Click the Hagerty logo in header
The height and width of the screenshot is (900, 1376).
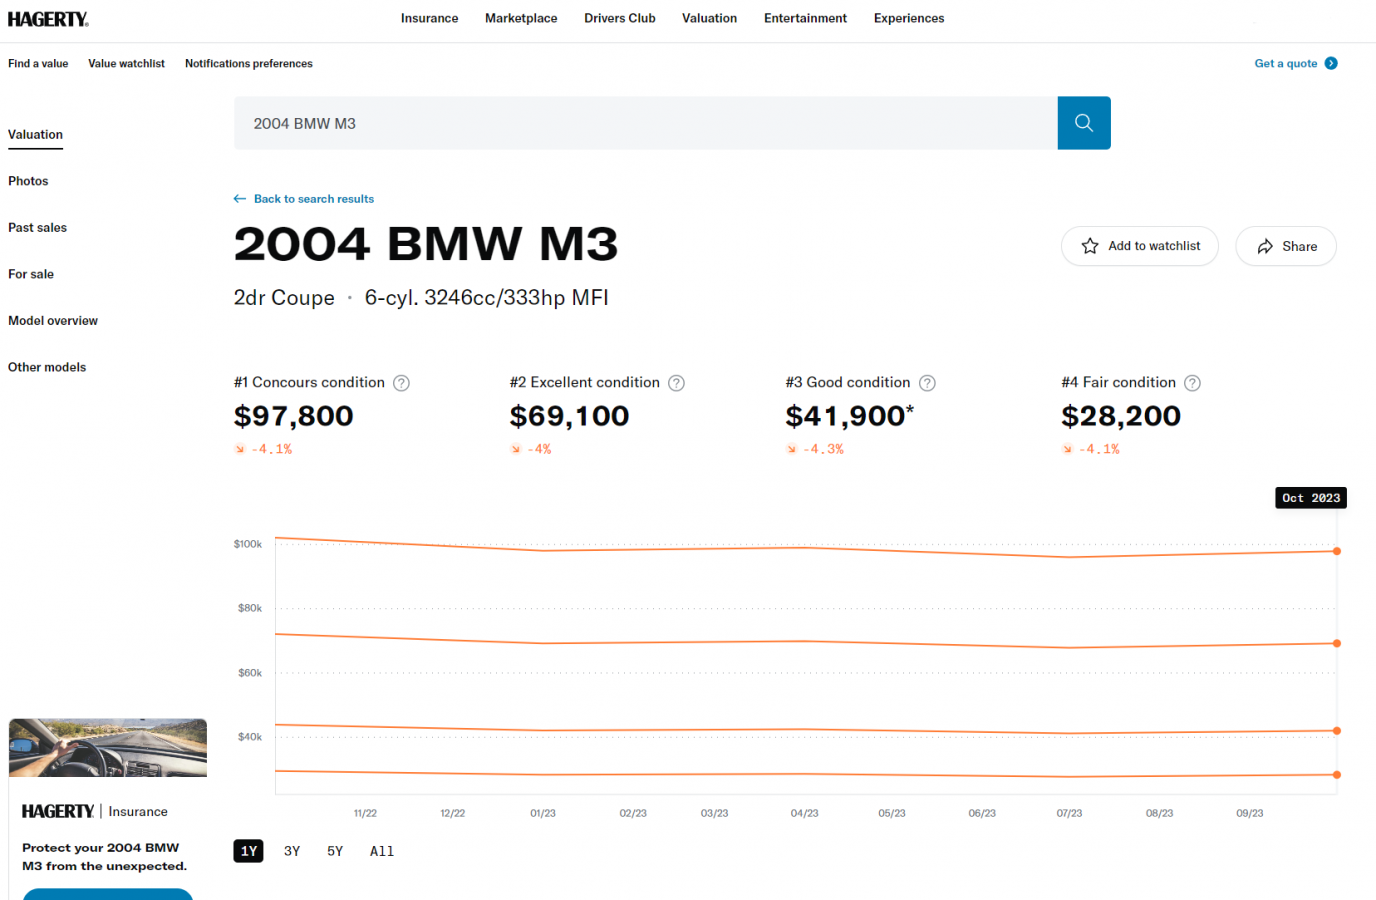pyautogui.click(x=48, y=19)
